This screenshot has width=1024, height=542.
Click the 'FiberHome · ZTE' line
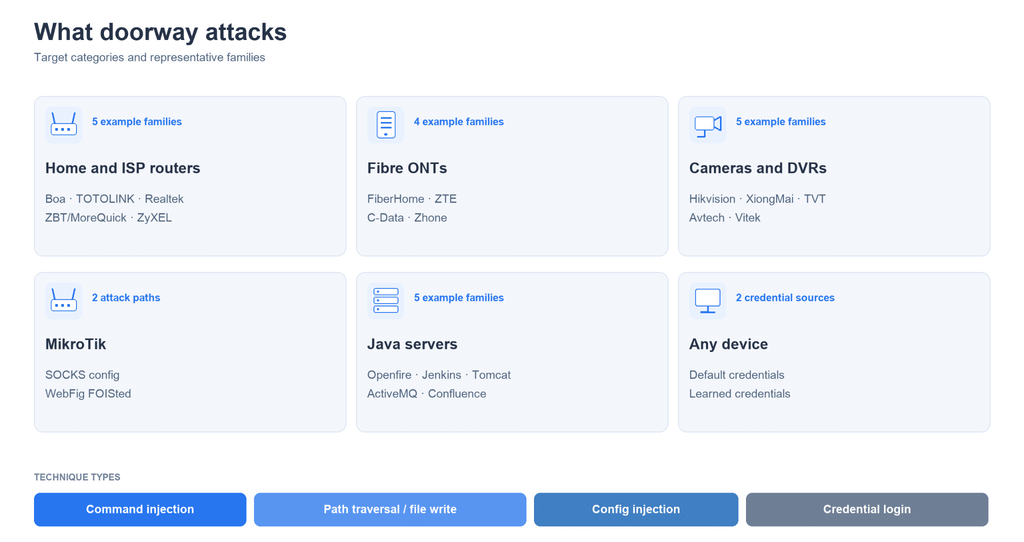[411, 199]
